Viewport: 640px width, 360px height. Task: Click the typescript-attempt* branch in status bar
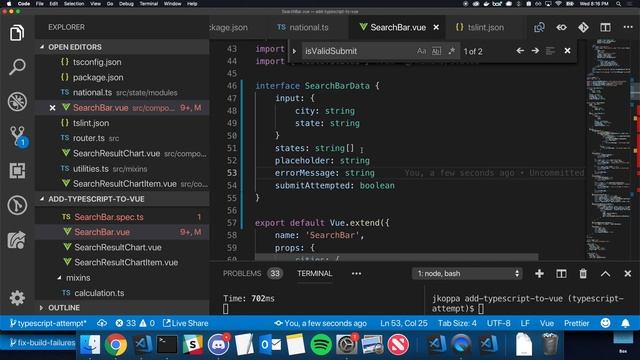[48, 323]
